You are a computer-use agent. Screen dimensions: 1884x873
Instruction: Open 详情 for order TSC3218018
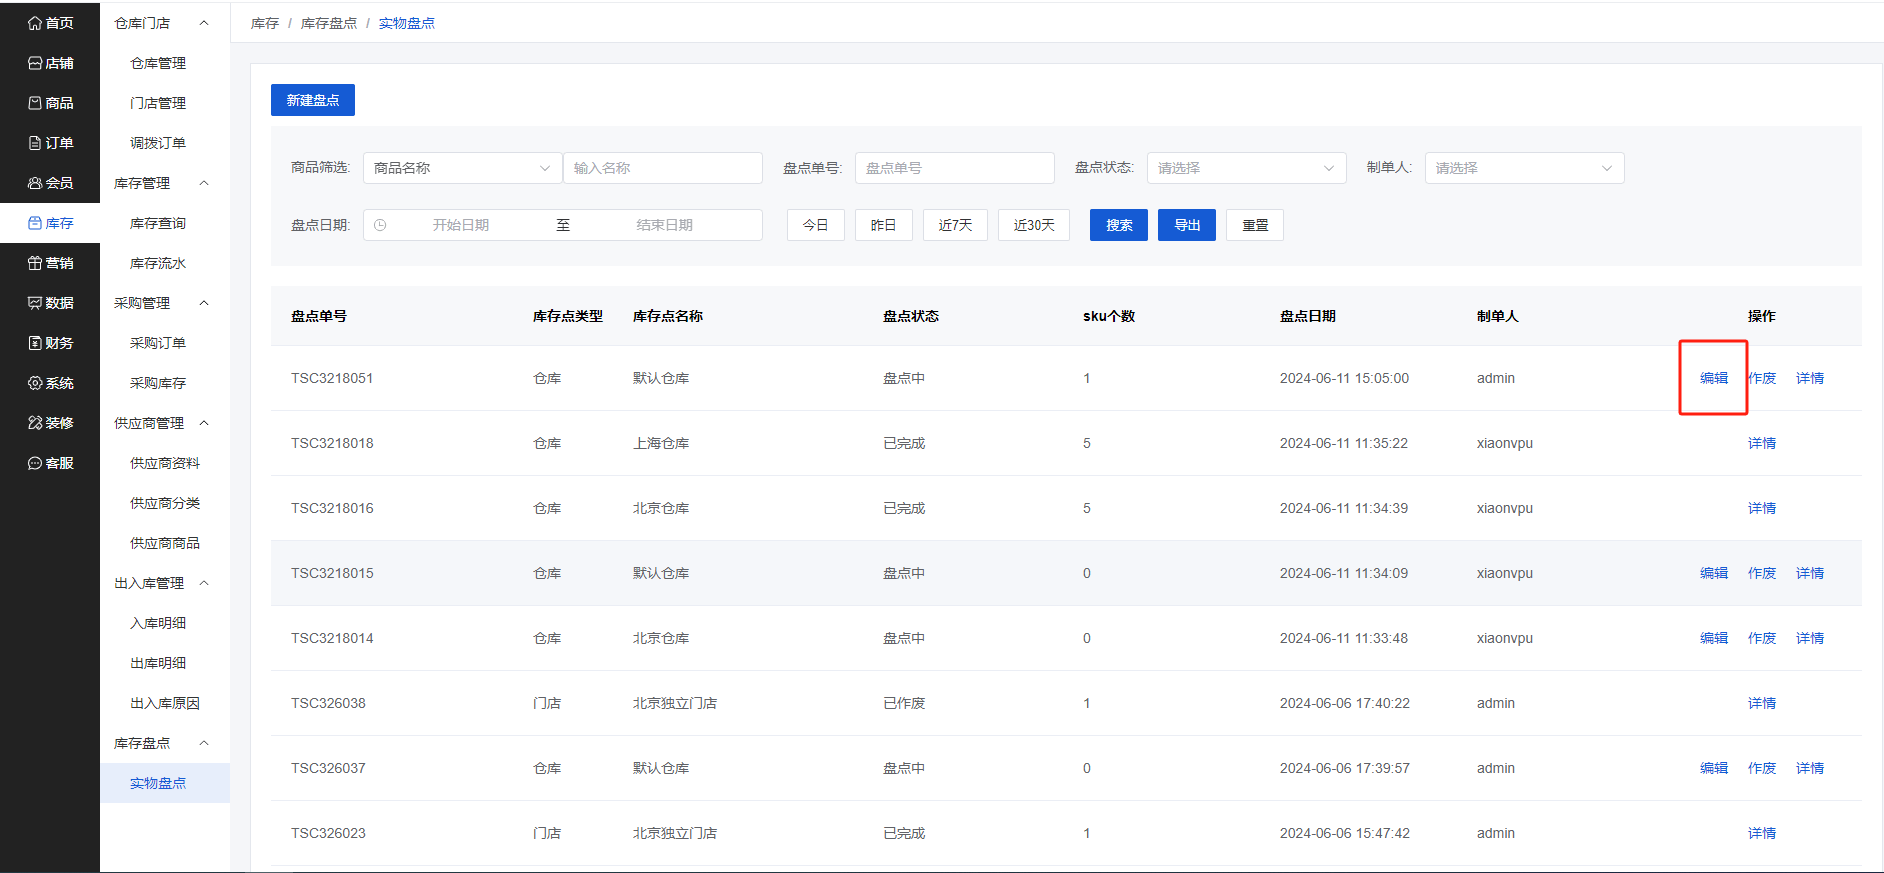click(1762, 443)
